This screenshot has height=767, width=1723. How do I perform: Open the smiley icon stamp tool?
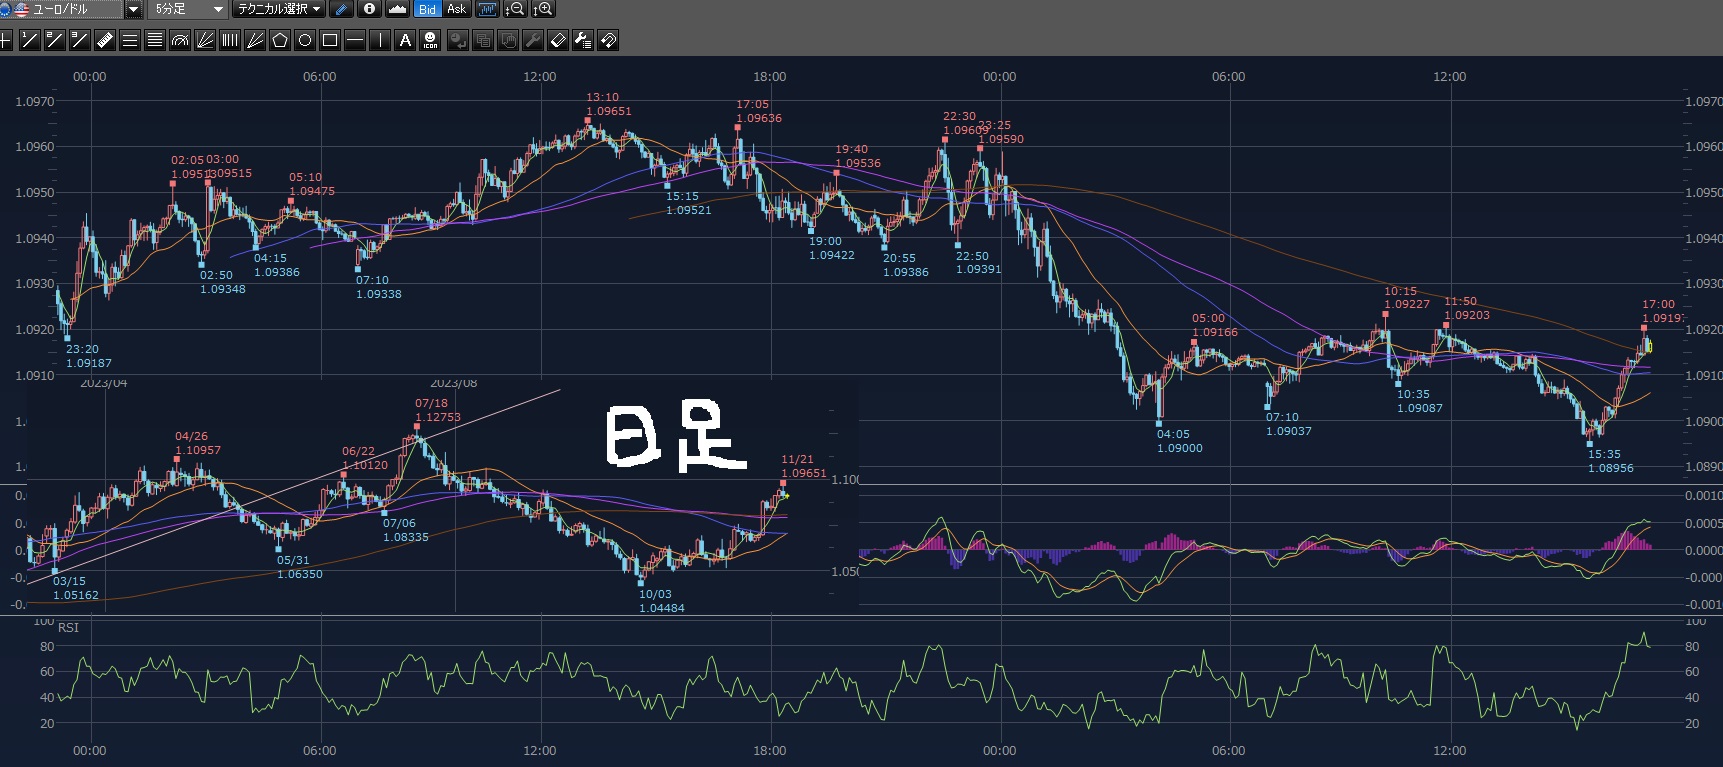(430, 40)
